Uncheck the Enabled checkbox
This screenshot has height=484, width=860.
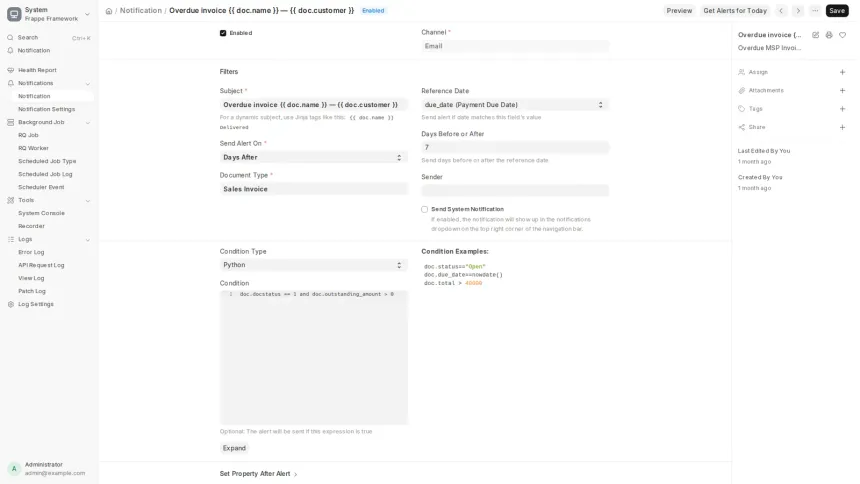click(x=223, y=33)
